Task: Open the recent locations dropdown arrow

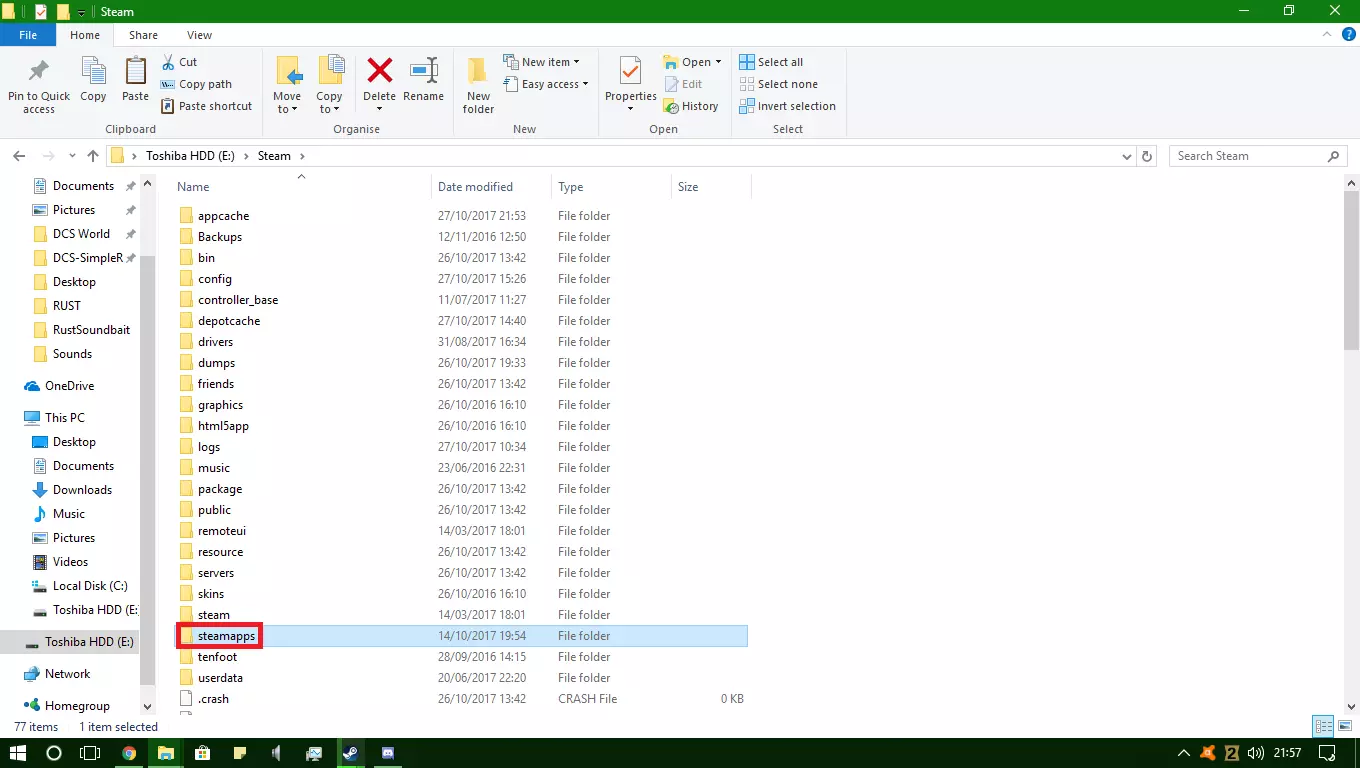Action: tap(72, 156)
